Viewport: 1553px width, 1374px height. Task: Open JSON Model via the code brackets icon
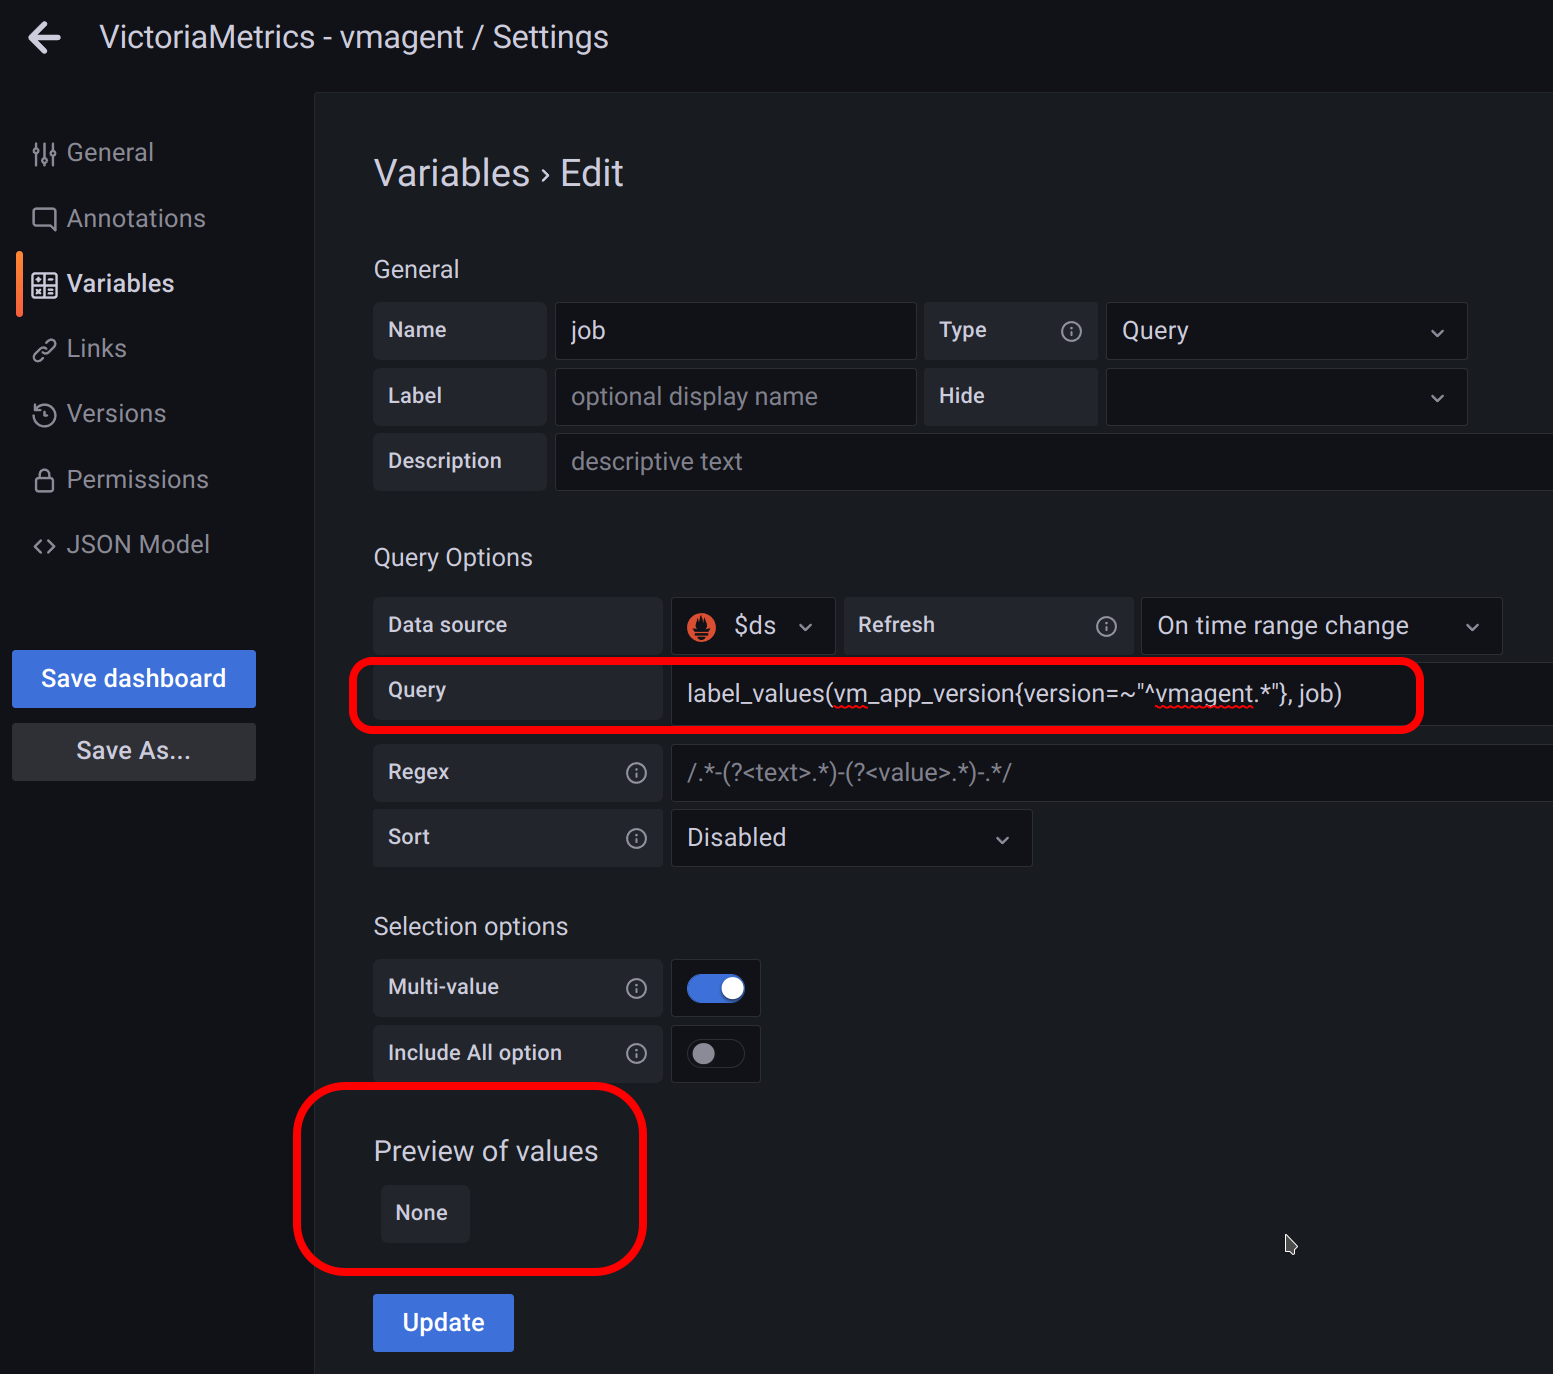[x=44, y=544]
